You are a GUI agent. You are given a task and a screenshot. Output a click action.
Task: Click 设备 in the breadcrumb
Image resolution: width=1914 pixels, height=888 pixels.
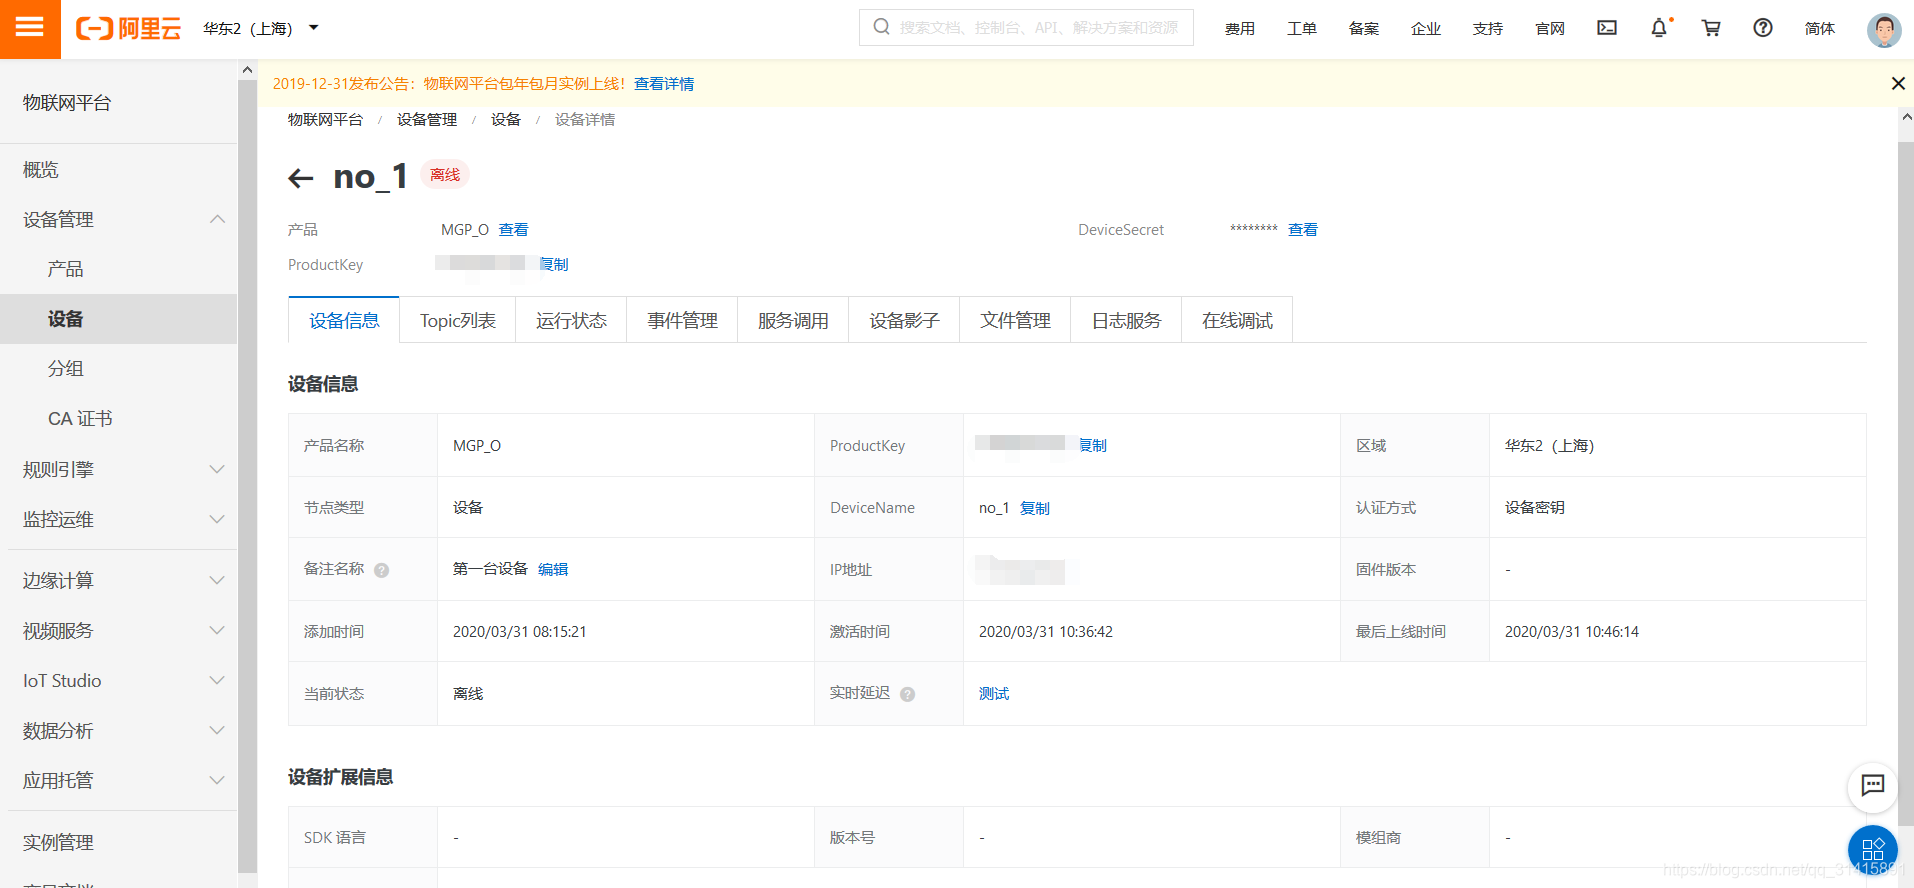point(506,119)
